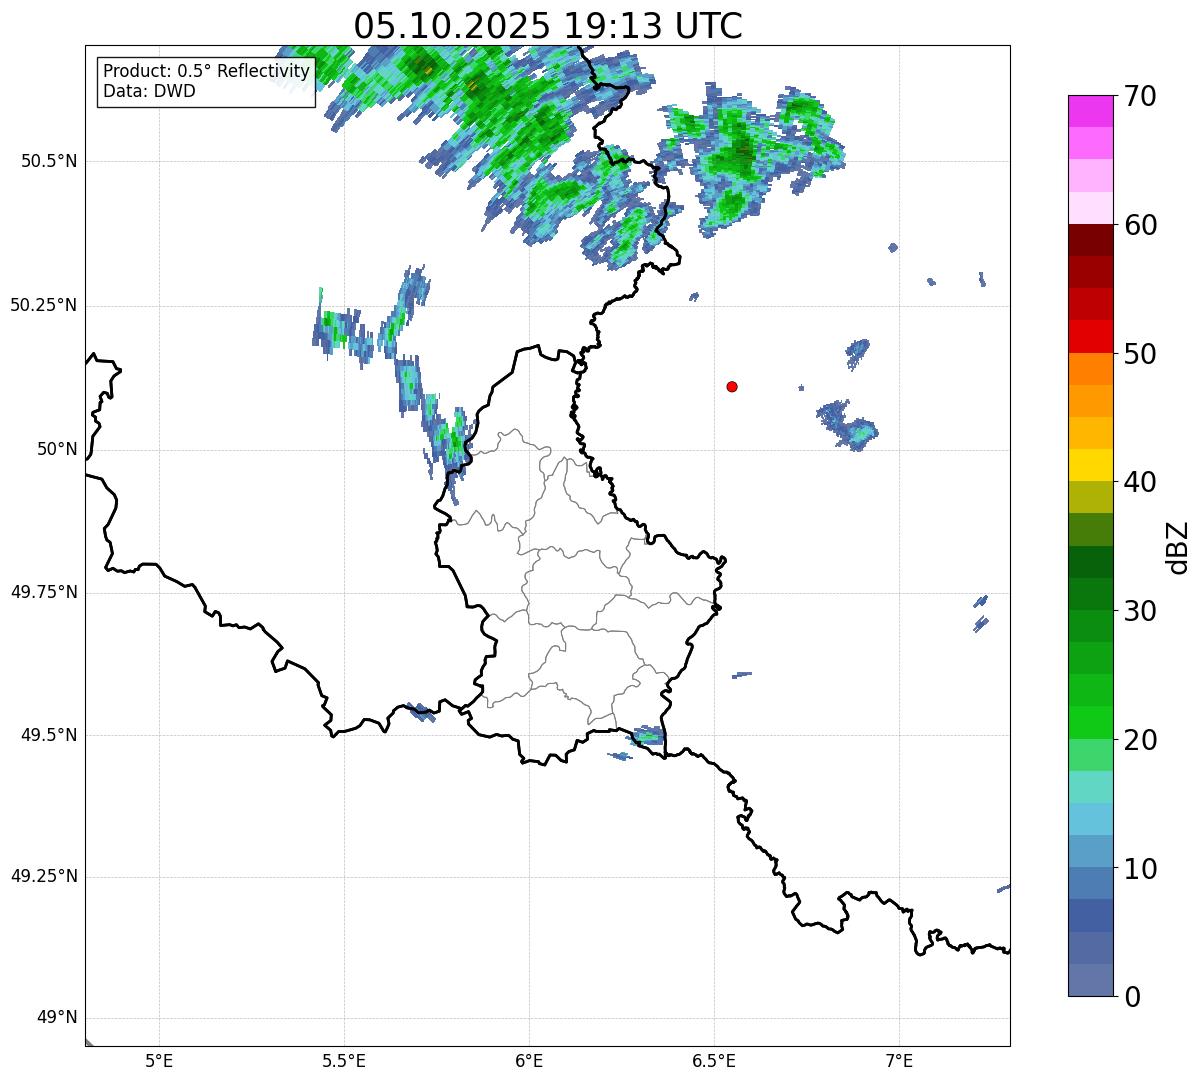
Task: Click the '49.5°N' latitude label
Action: point(49,735)
